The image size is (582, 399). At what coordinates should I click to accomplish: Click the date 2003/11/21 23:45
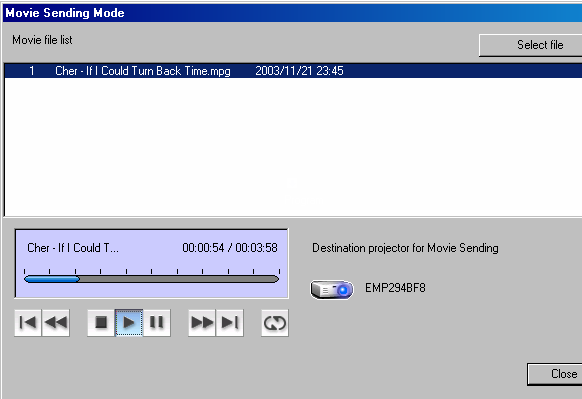tap(299, 71)
